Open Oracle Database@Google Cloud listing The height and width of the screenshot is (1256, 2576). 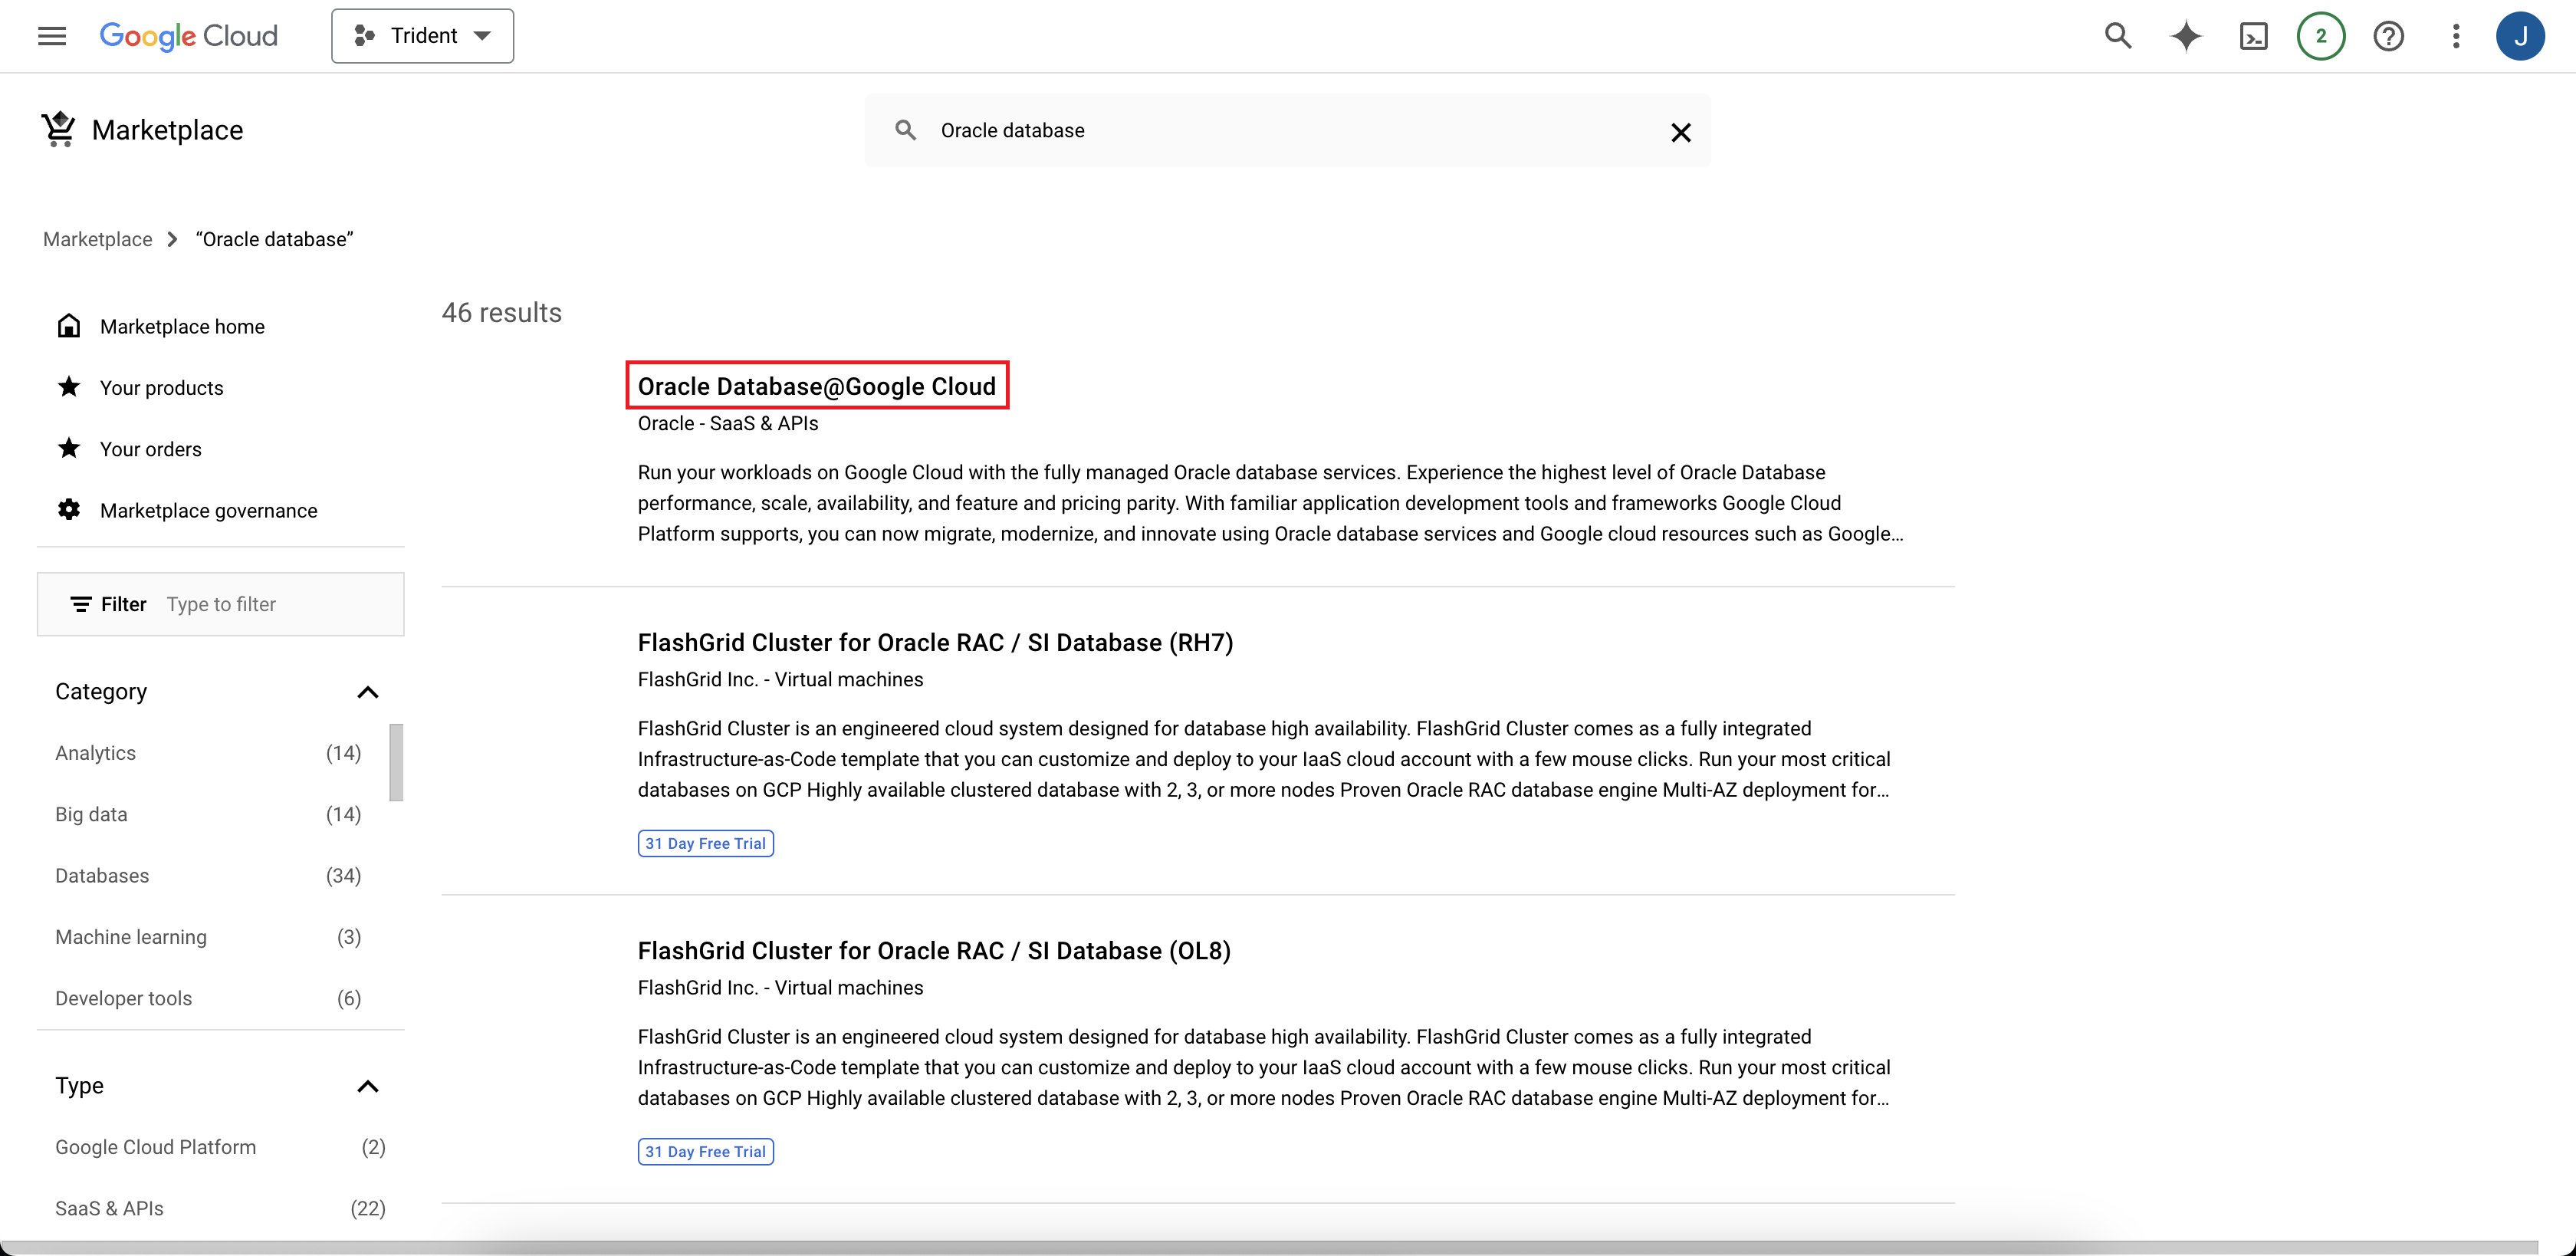click(x=816, y=386)
